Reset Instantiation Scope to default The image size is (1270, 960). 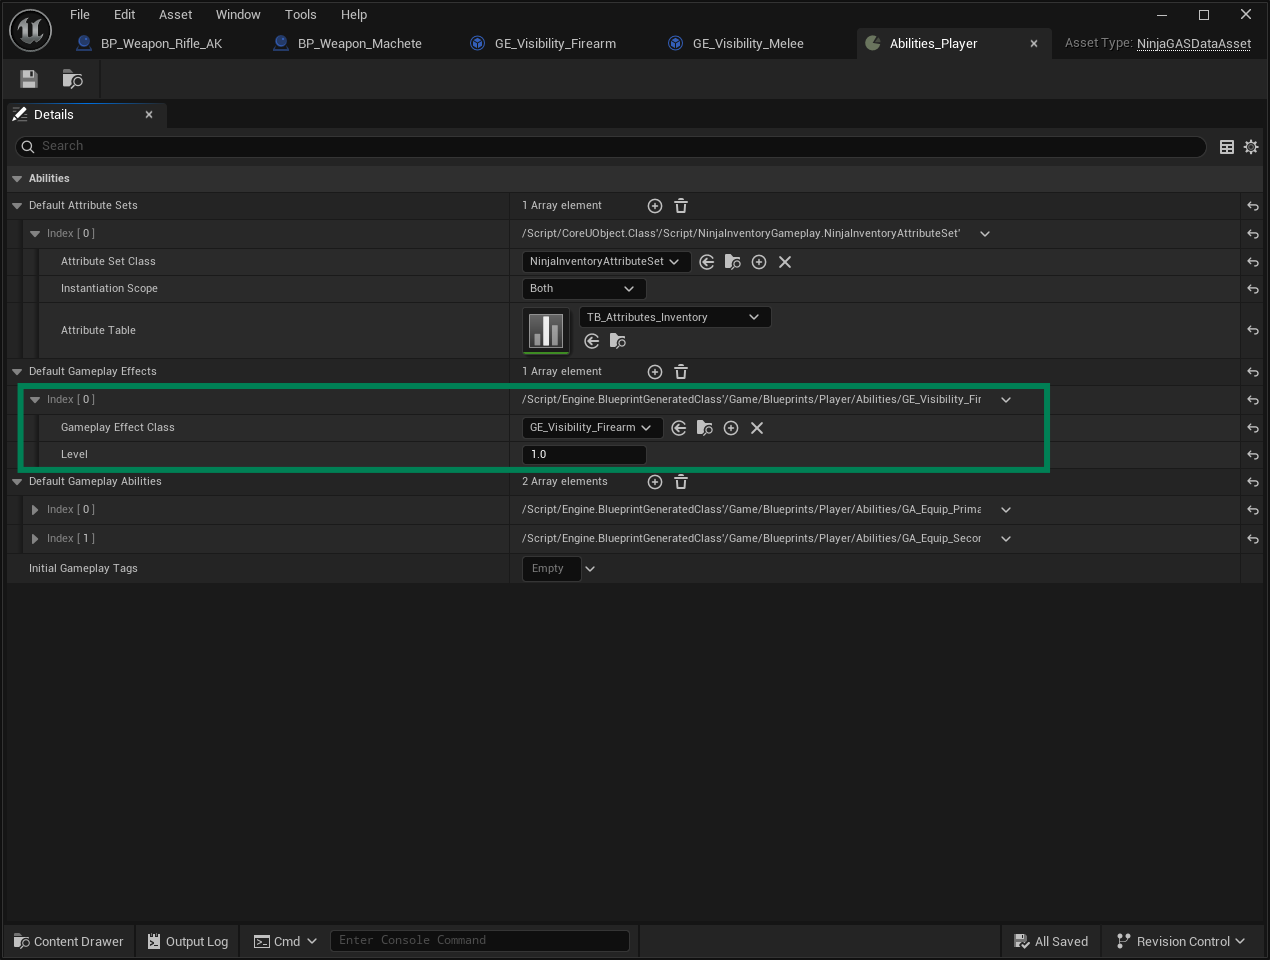tap(1252, 289)
